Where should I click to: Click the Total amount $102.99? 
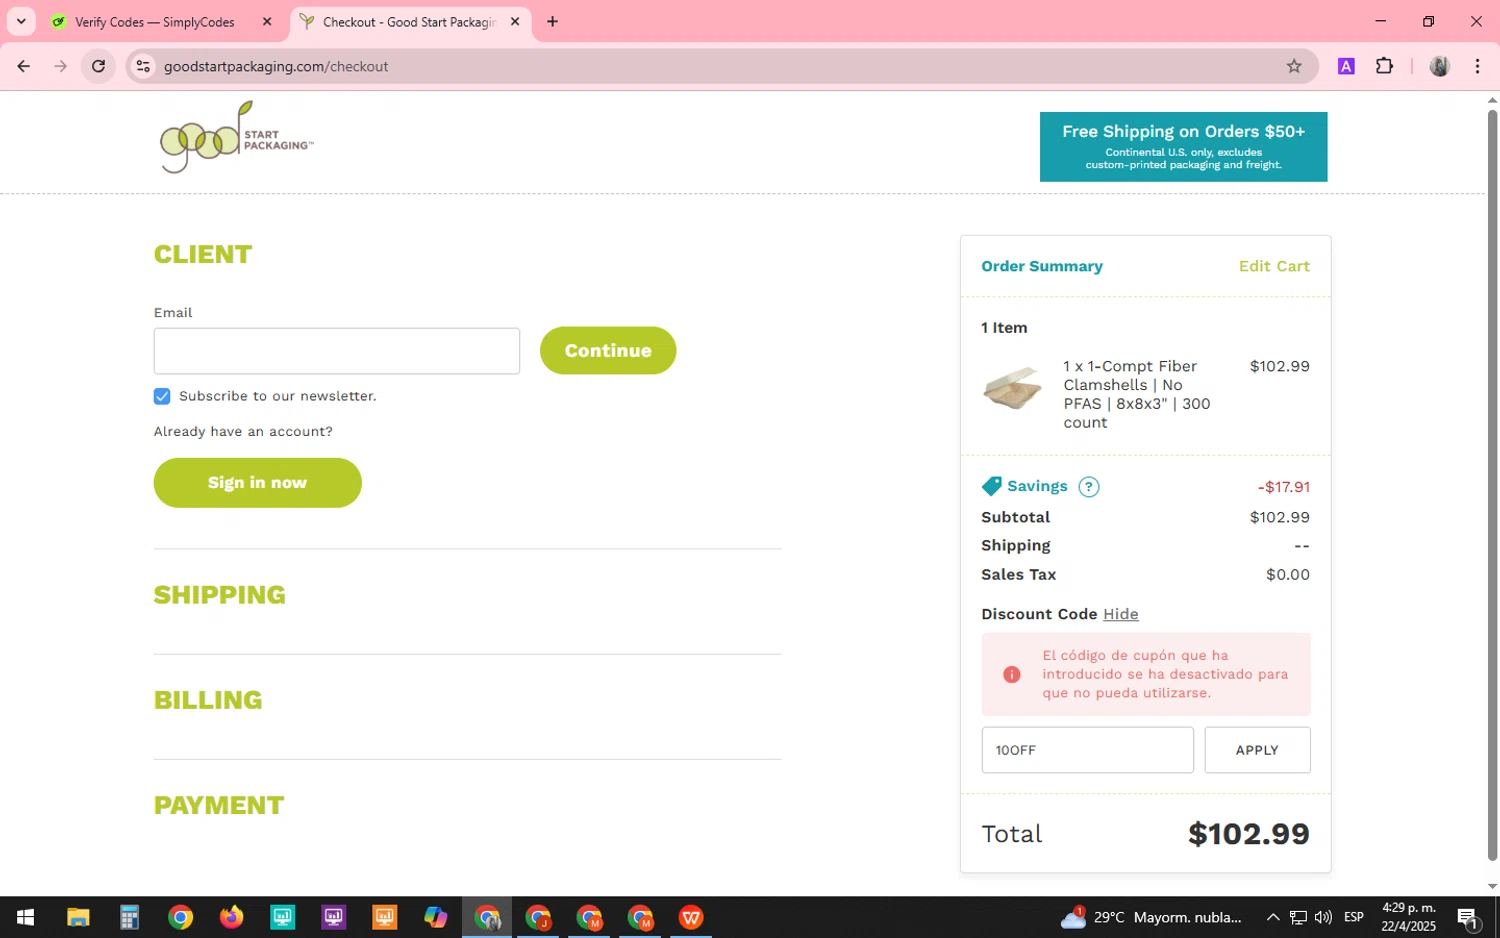point(1248,834)
